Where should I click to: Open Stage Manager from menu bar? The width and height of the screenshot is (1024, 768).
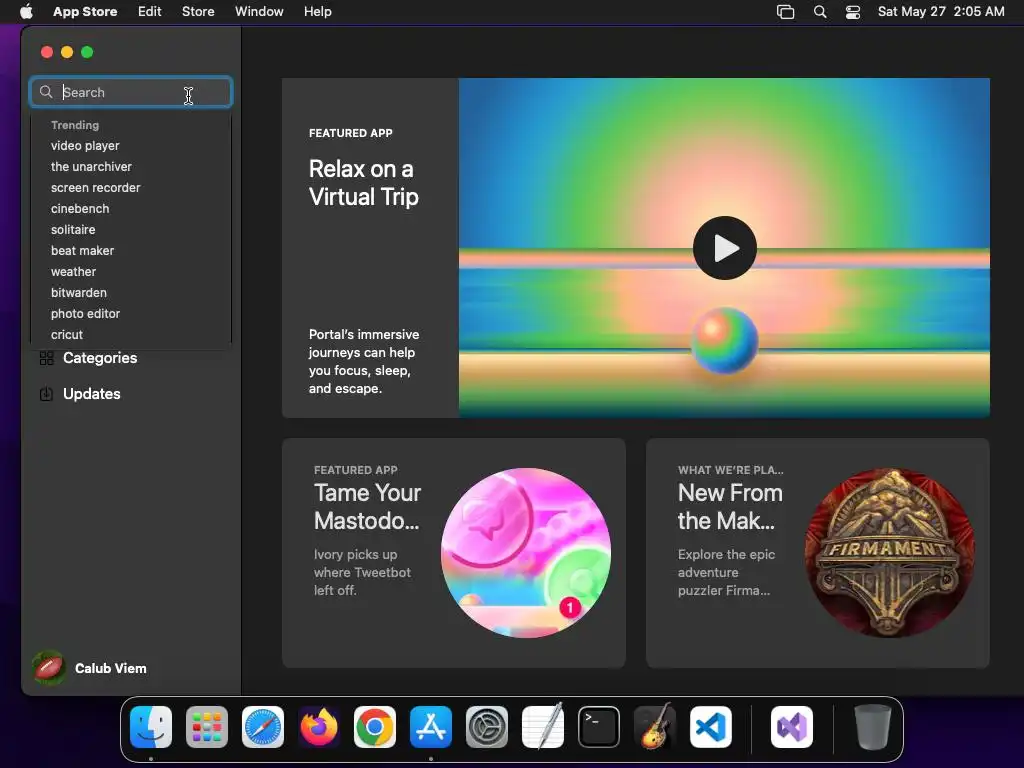tap(786, 12)
